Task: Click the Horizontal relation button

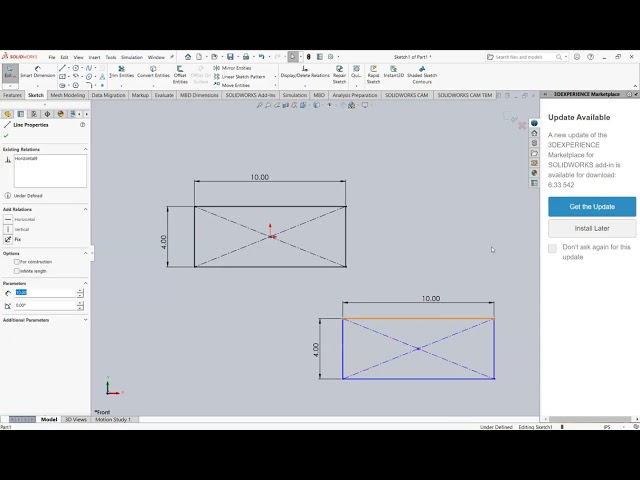Action: pos(8,219)
